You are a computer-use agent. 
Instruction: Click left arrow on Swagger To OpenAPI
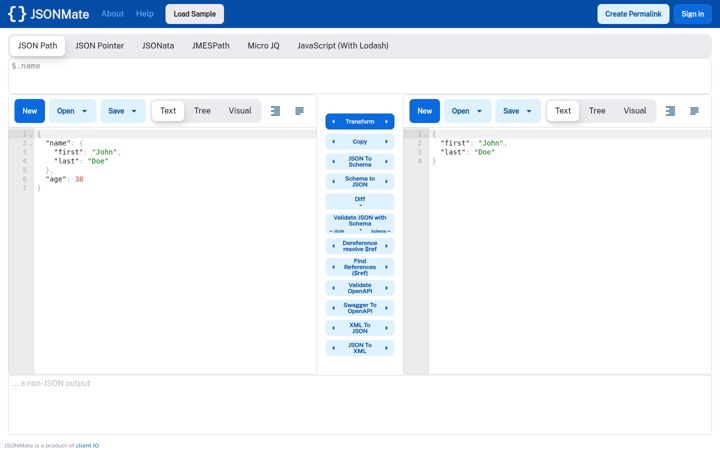click(333, 308)
